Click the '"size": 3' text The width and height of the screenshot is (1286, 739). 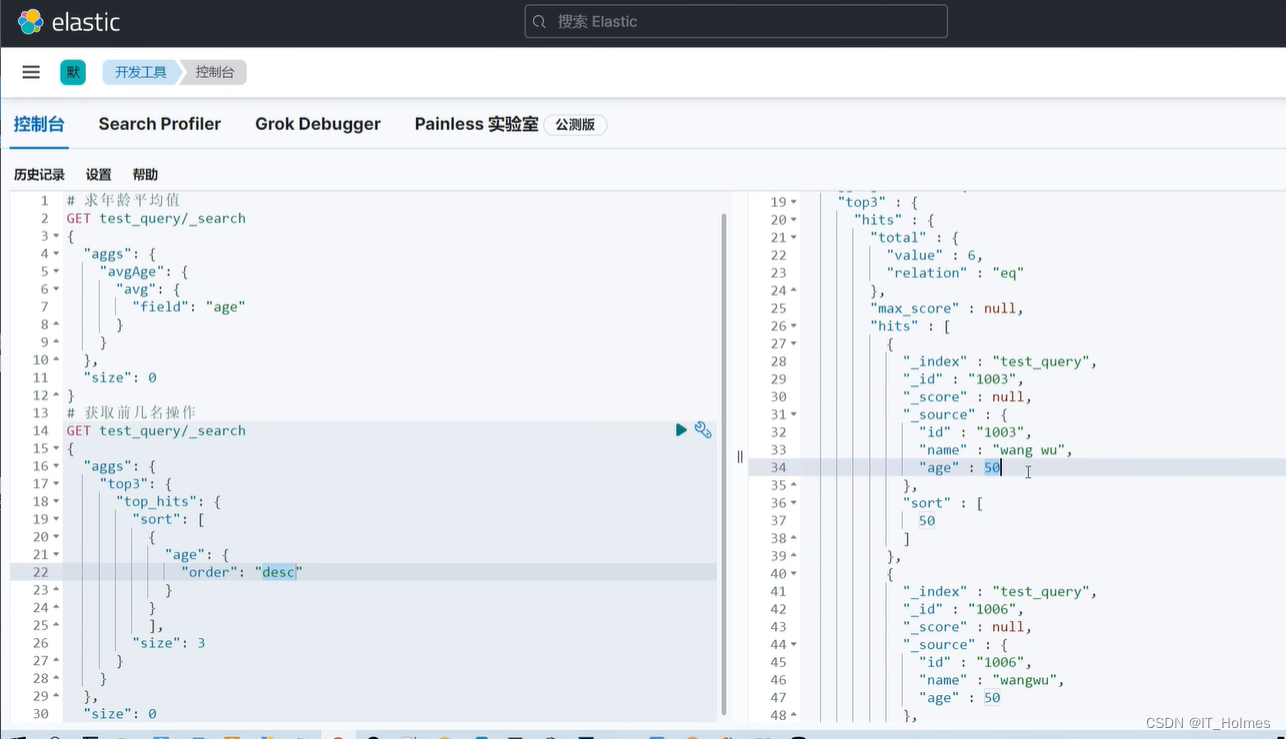point(169,643)
